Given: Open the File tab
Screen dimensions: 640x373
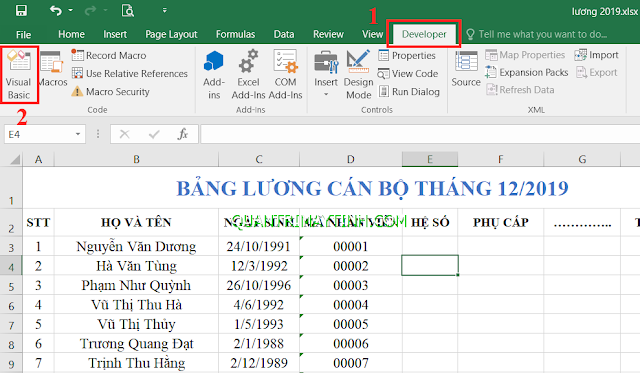Looking at the screenshot, I should point(23,35).
